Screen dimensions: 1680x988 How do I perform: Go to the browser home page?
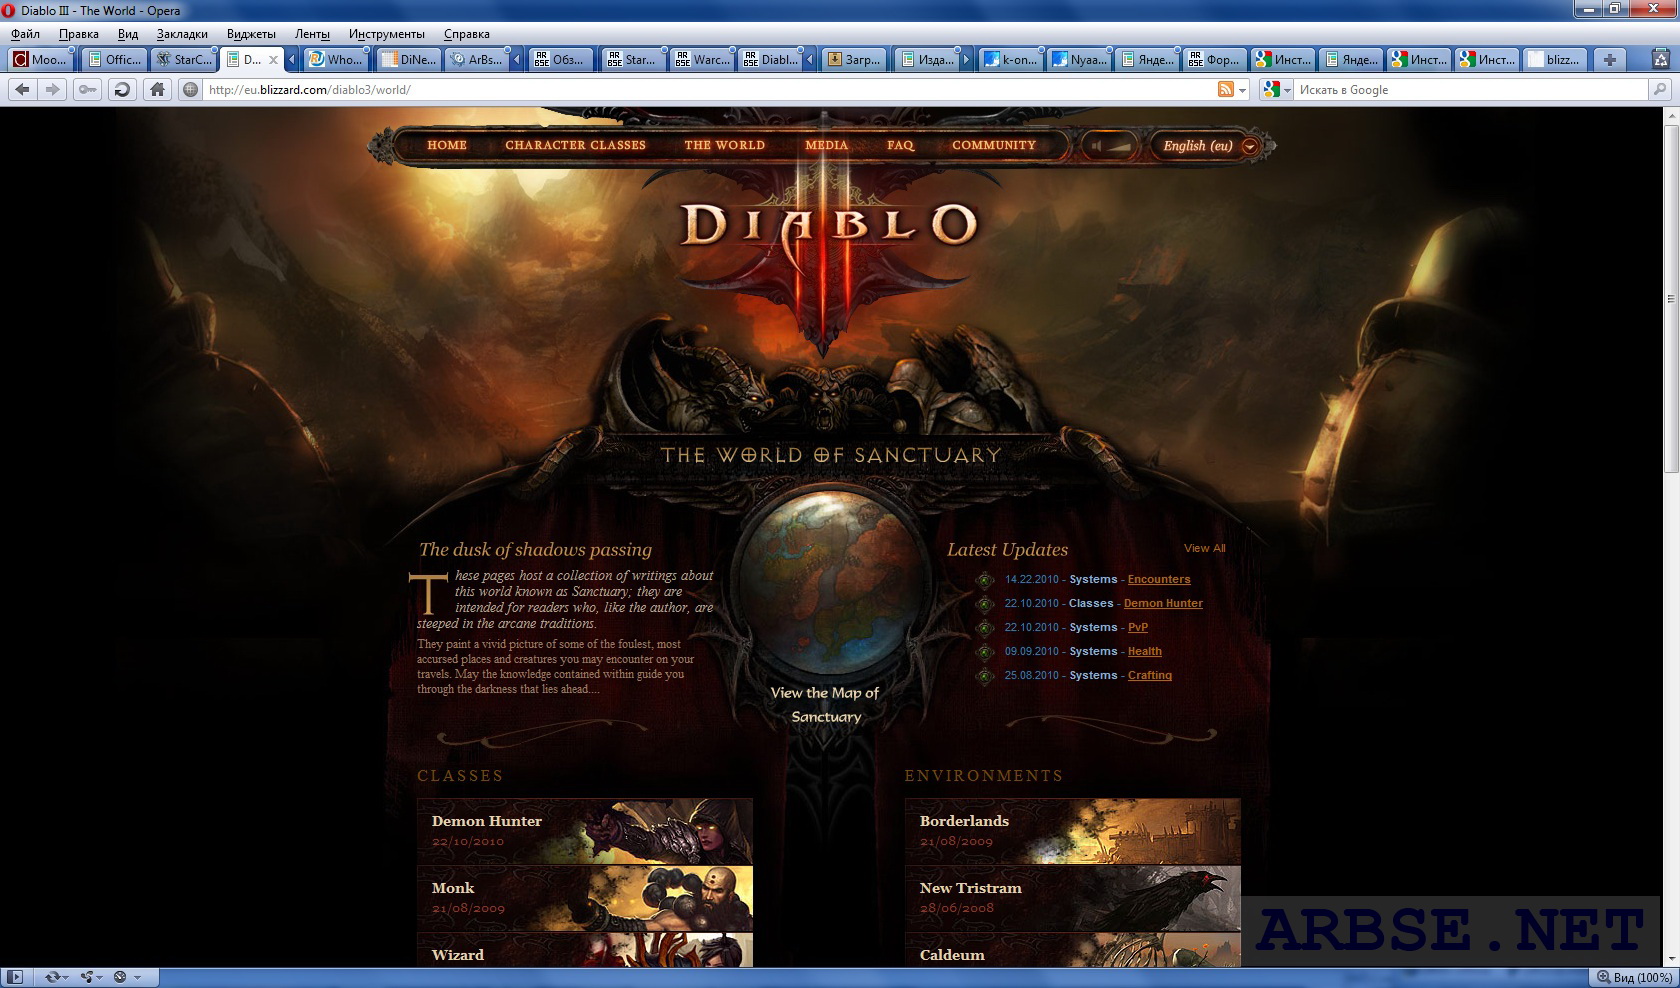coord(157,89)
